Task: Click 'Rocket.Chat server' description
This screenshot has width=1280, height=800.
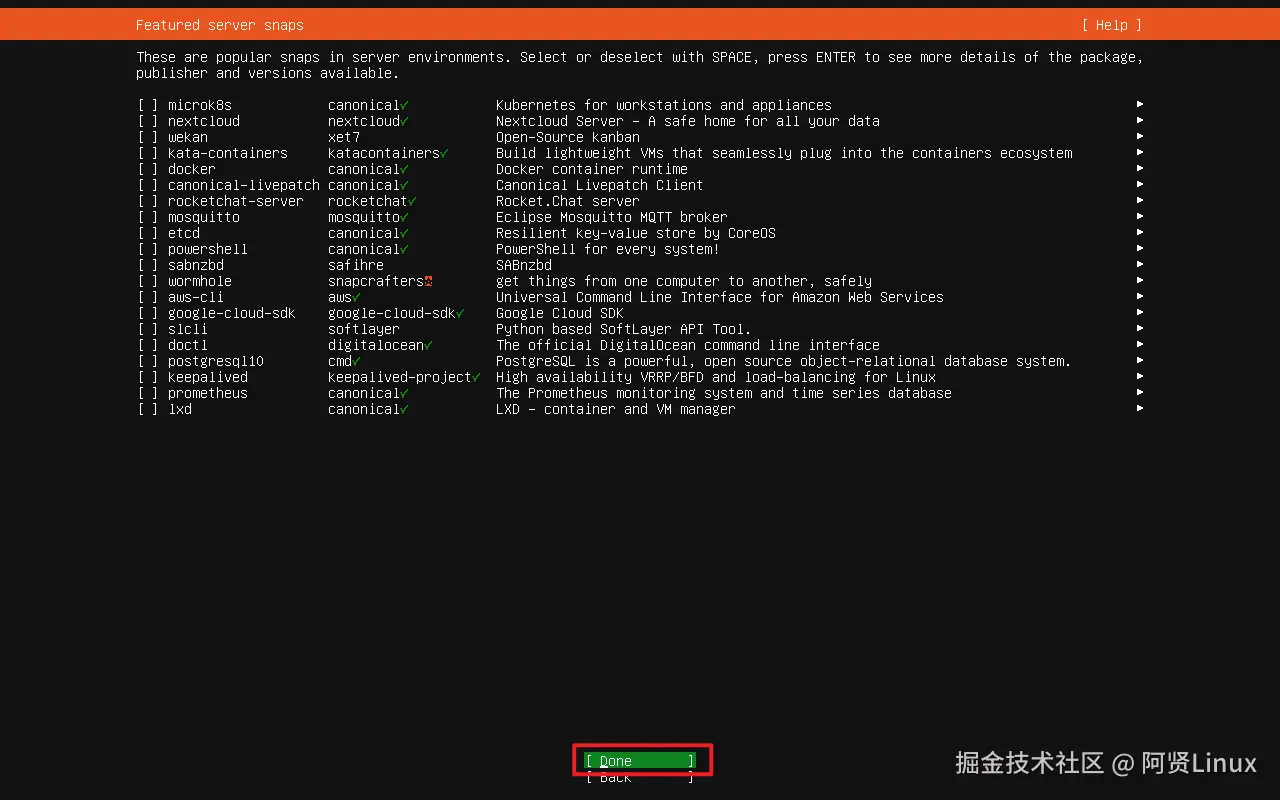Action: pyautogui.click(x=568, y=201)
